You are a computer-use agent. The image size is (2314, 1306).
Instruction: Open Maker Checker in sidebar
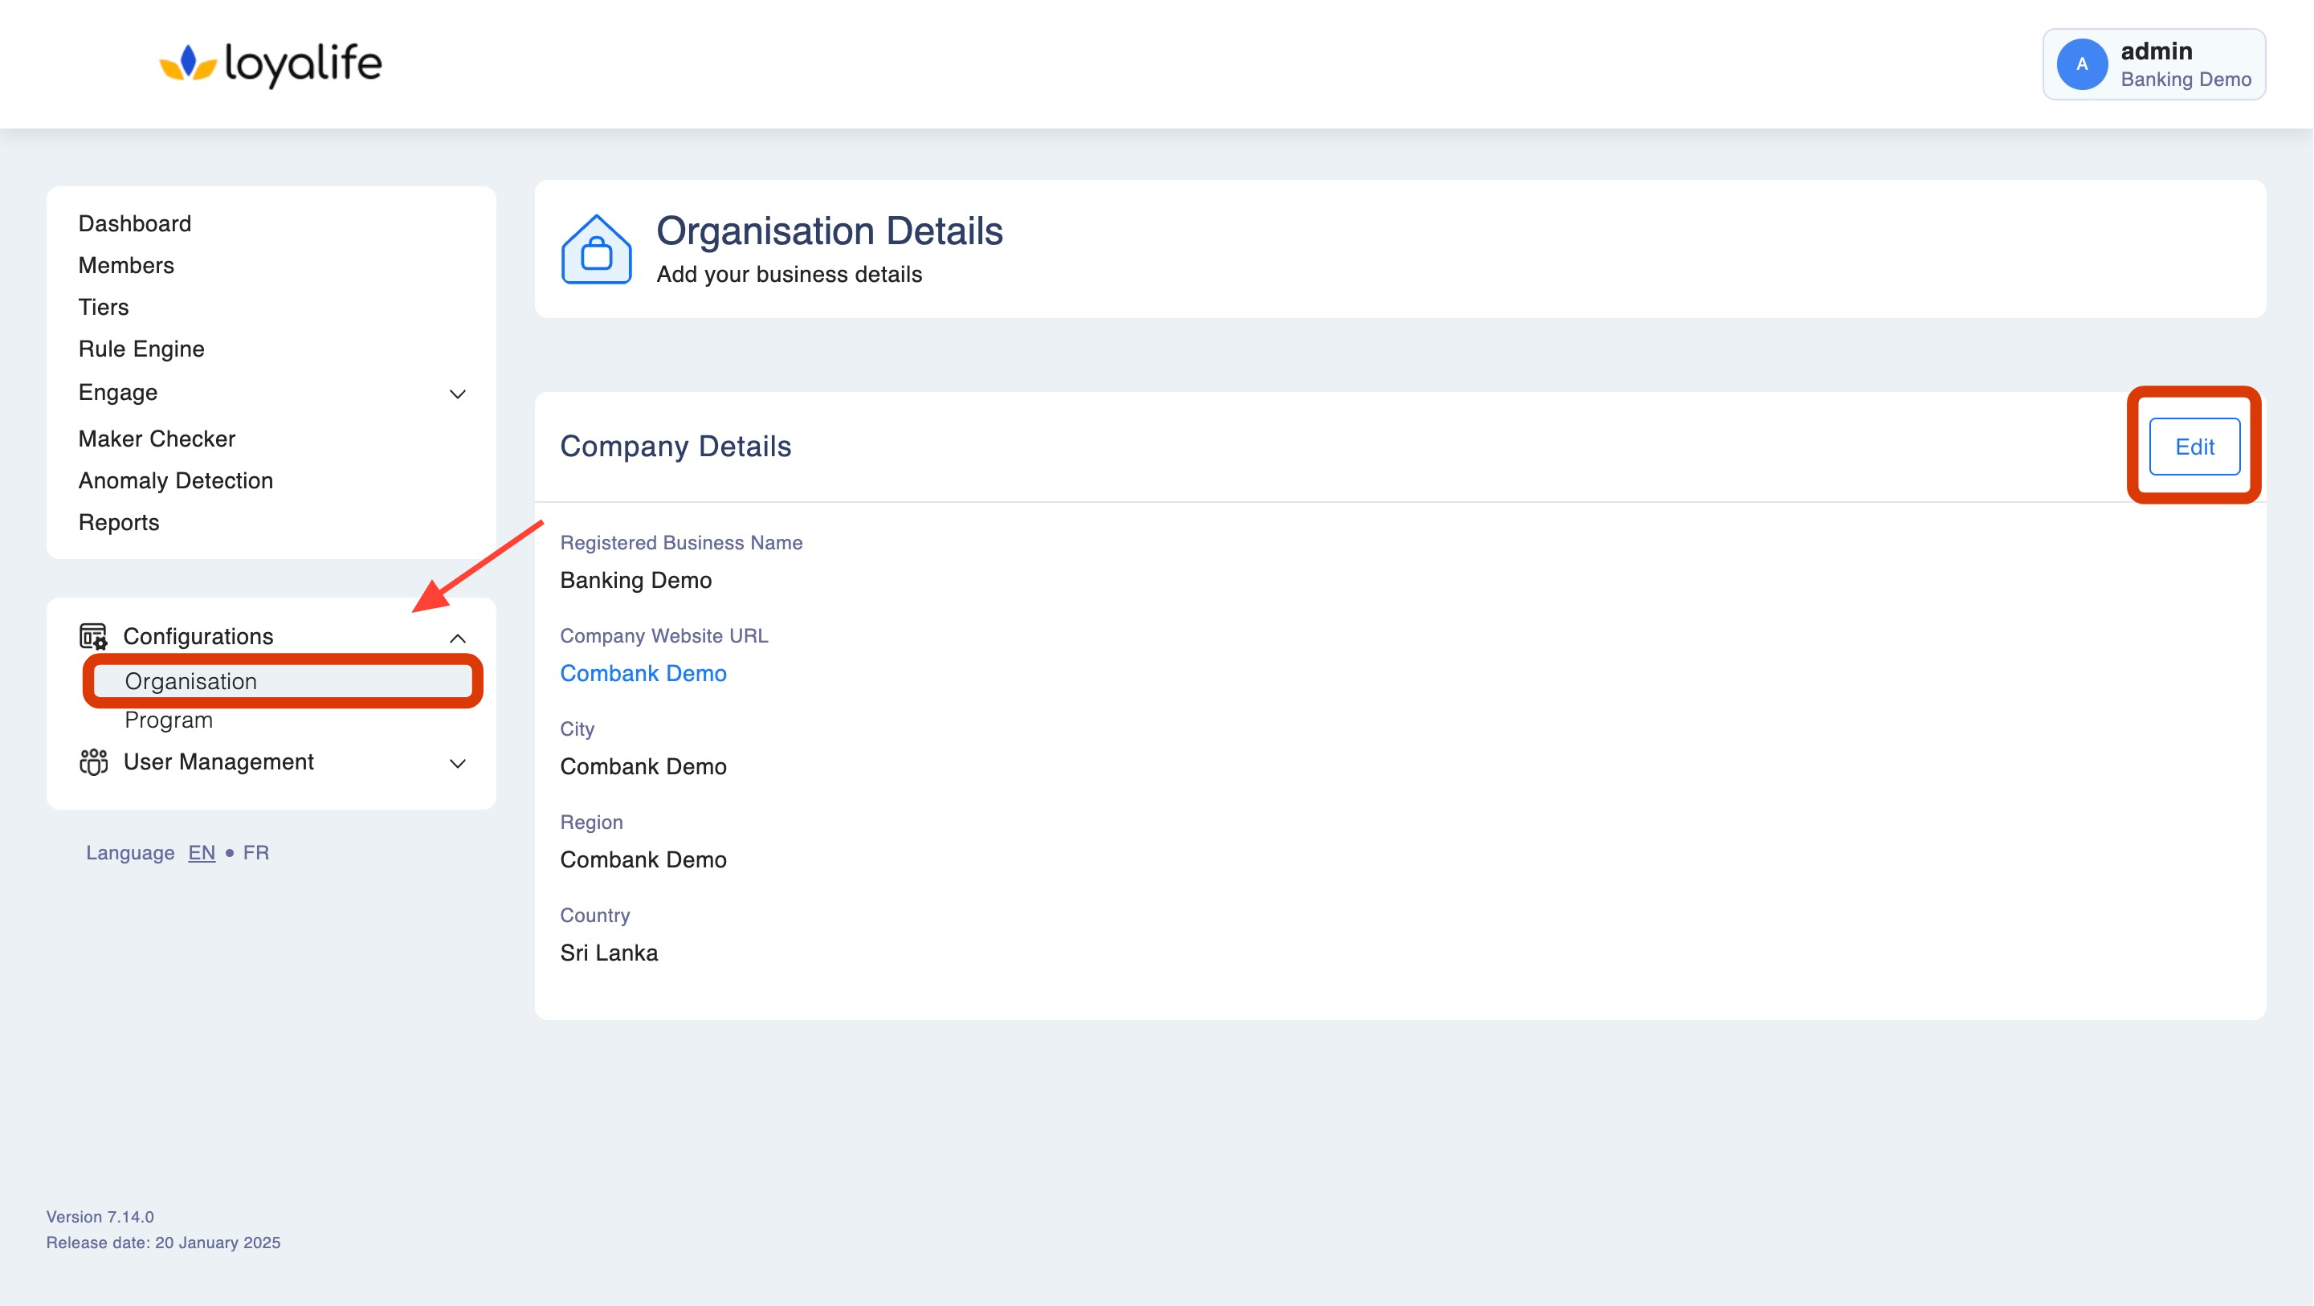[157, 439]
